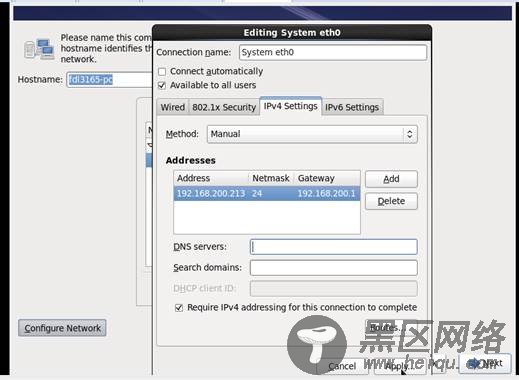Focus the Search domains field
The image size is (519, 380).
tap(334, 268)
